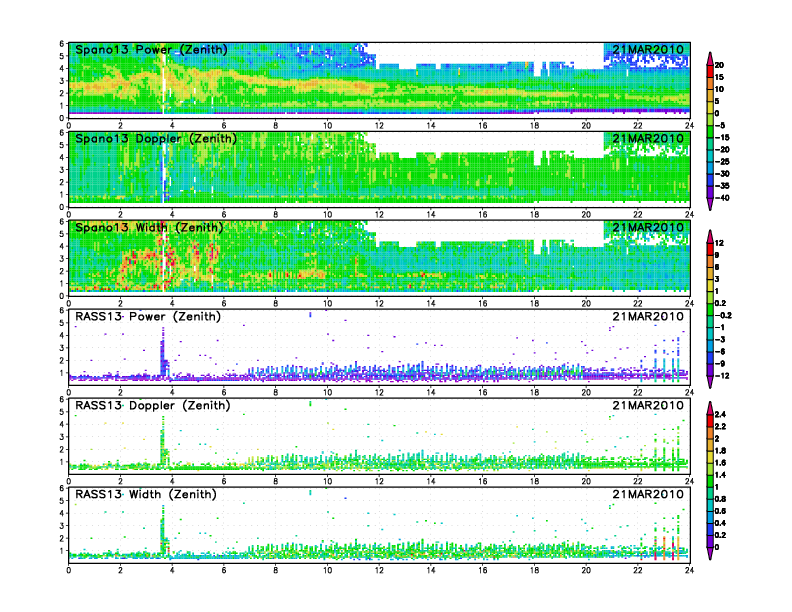Click hour 12 tick under Spano13 Power panel
This screenshot has width=792, height=612.
pos(379,126)
